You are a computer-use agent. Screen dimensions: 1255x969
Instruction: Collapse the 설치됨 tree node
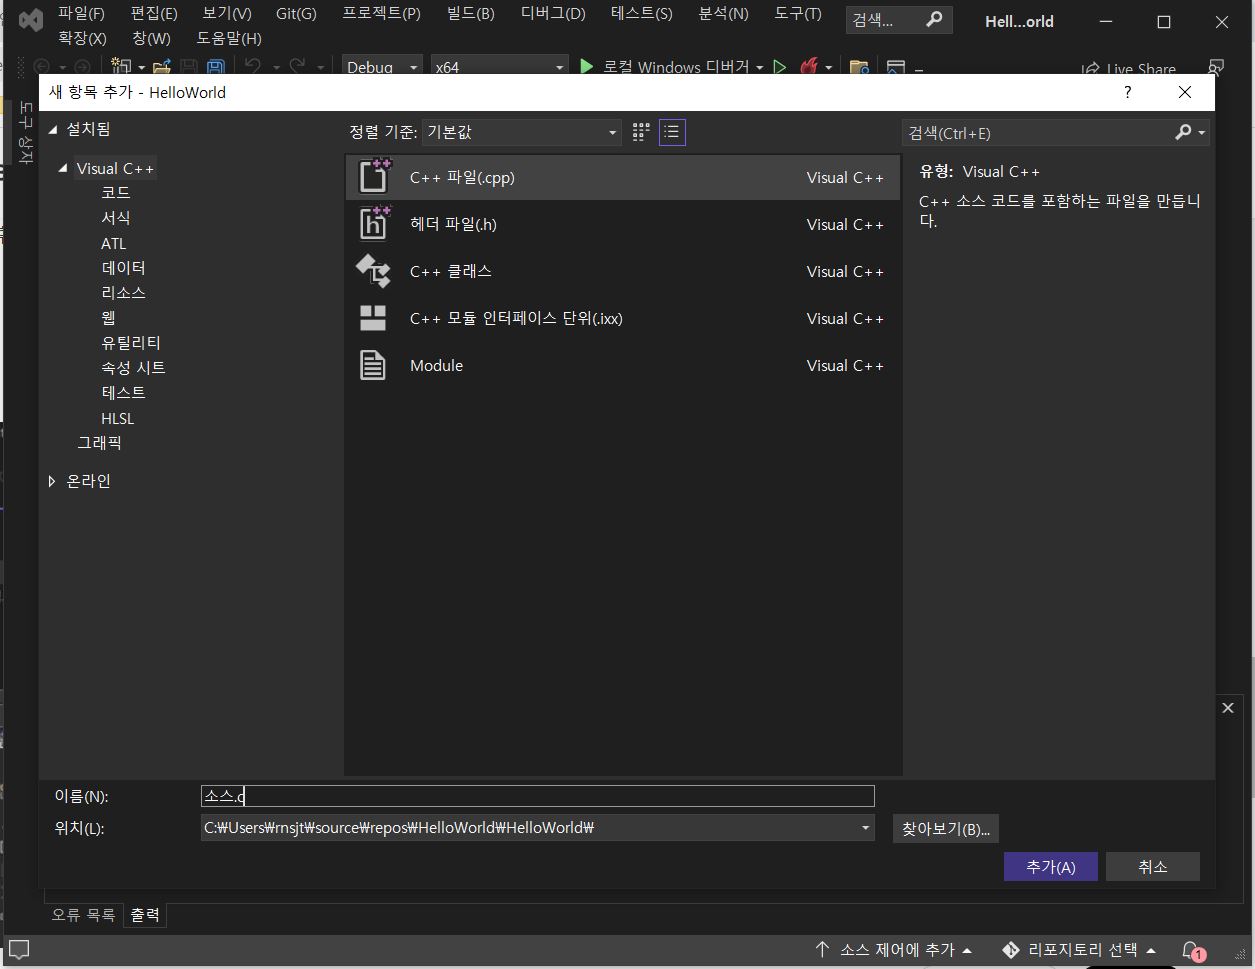point(54,129)
